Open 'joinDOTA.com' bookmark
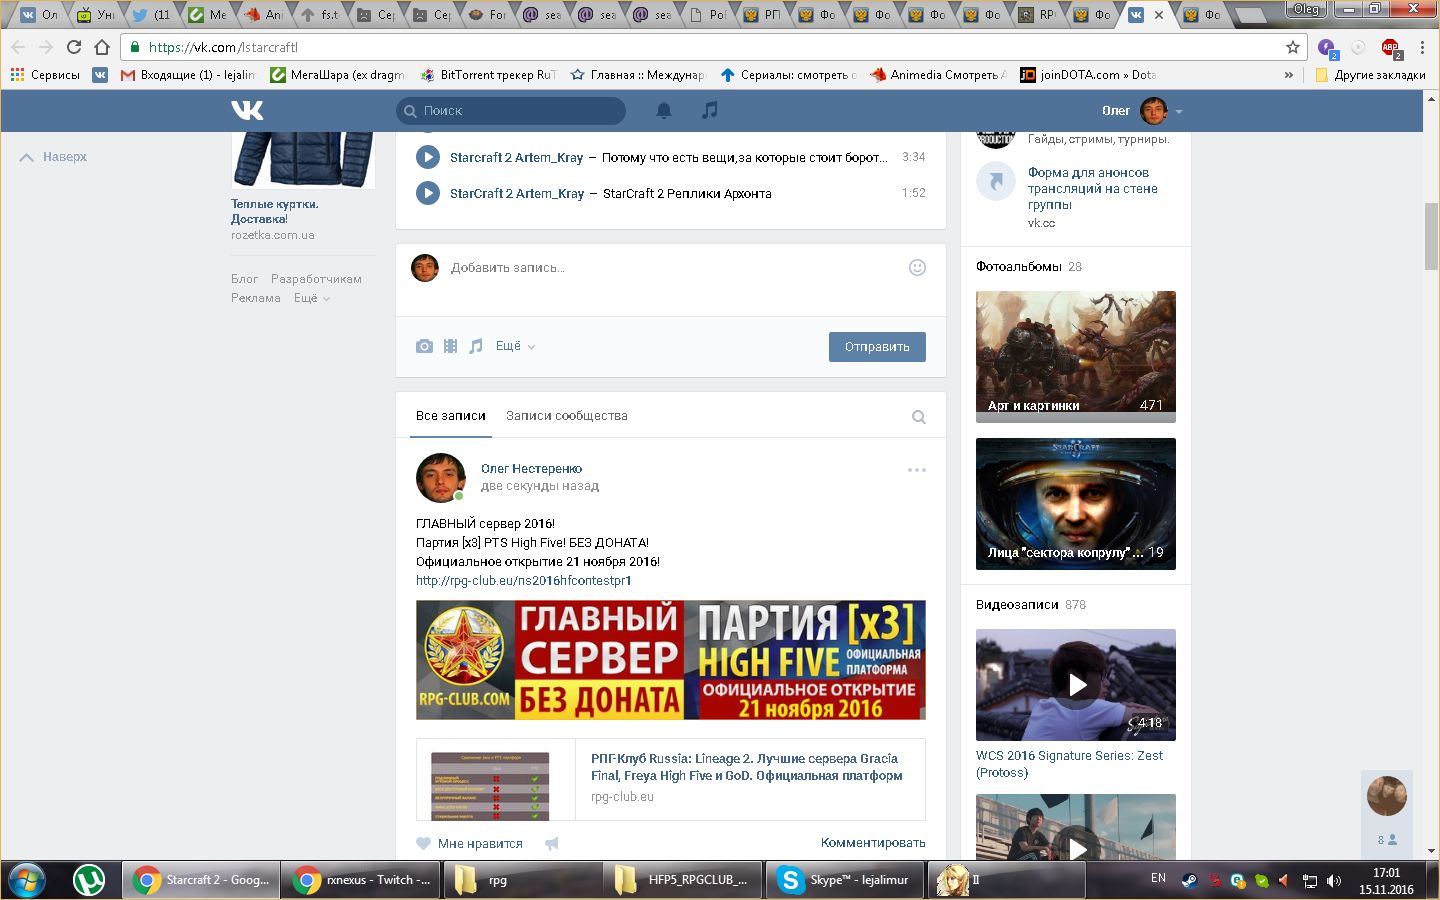Screen dimensions: 1440x900 [1088, 75]
